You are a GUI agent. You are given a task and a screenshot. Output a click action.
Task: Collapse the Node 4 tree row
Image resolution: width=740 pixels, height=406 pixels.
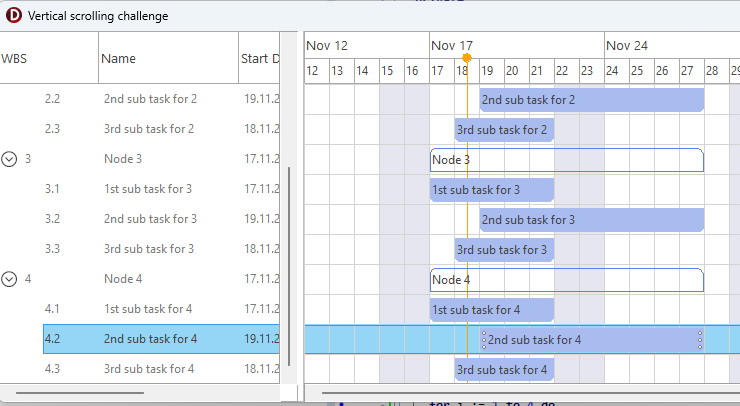(x=10, y=279)
